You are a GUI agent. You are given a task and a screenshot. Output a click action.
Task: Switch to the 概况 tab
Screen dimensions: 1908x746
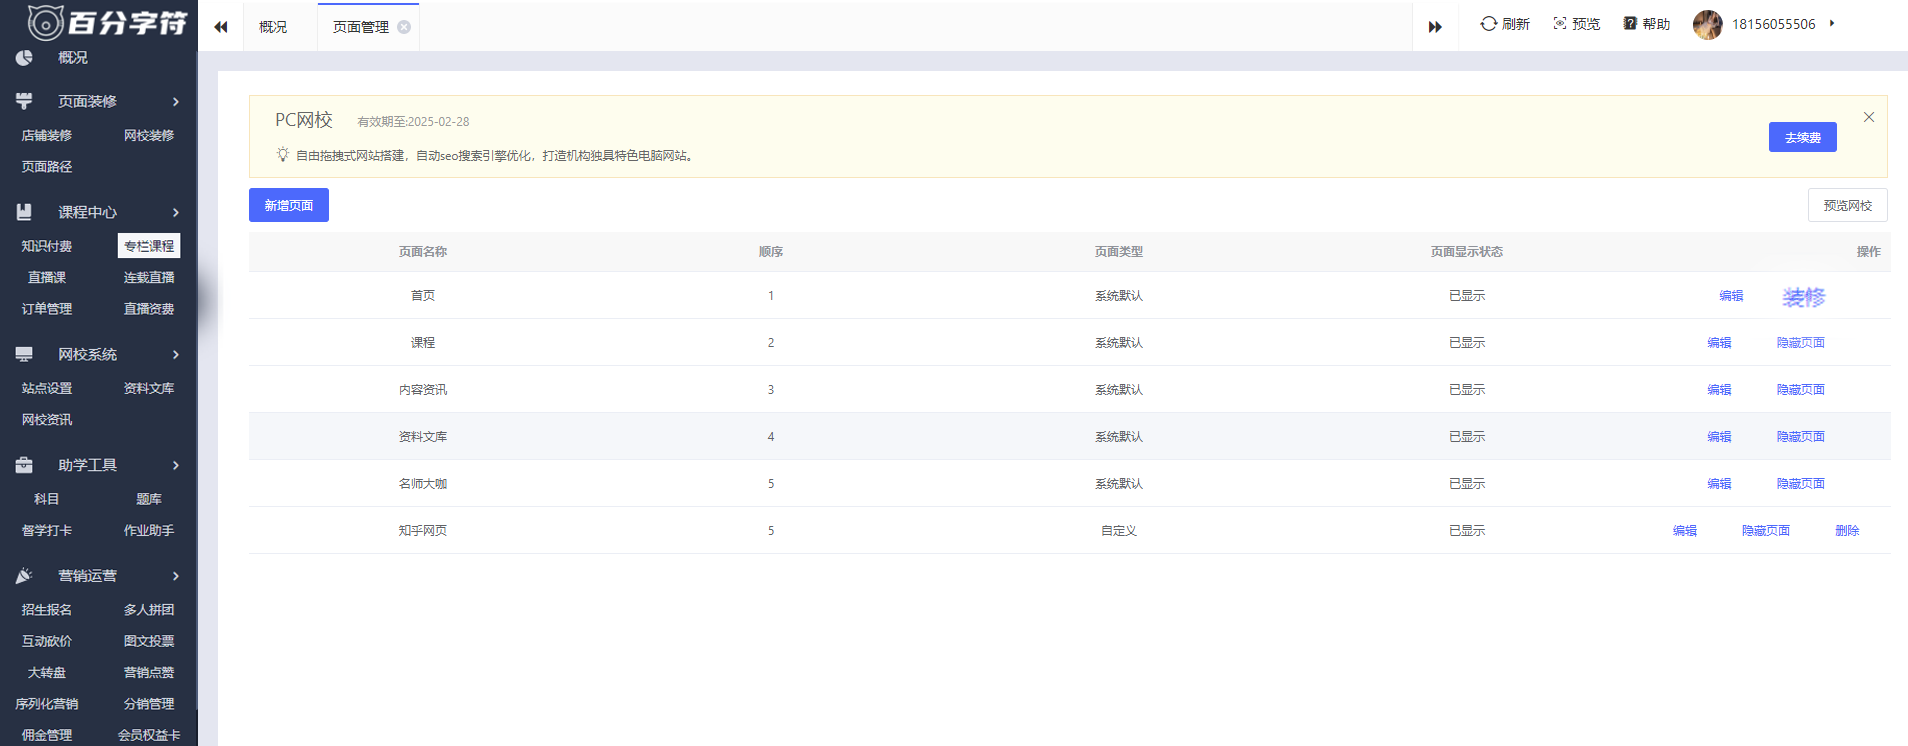[x=273, y=27]
